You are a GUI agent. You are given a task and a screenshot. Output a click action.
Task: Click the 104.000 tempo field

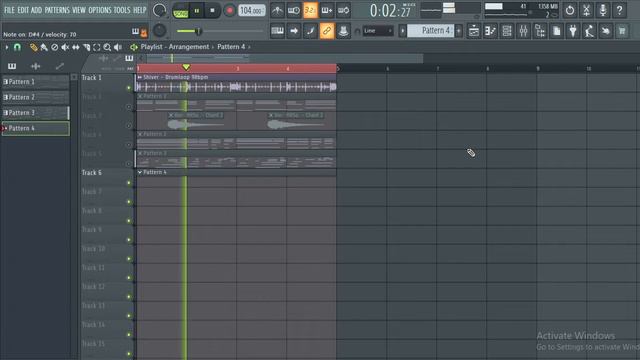click(x=251, y=11)
